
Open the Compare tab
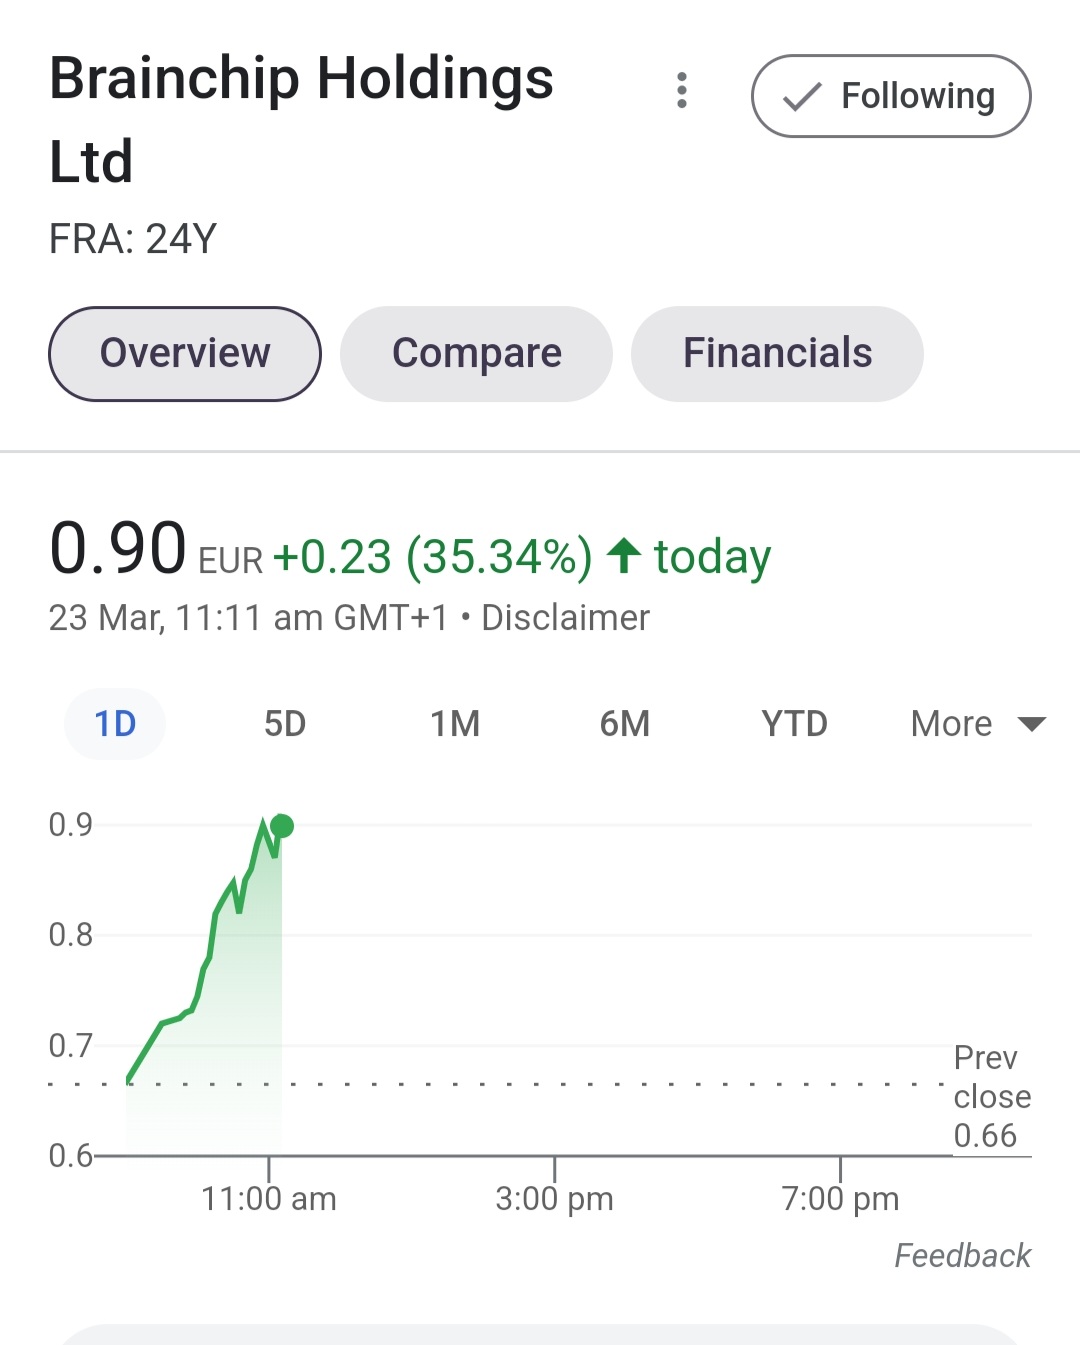click(476, 354)
